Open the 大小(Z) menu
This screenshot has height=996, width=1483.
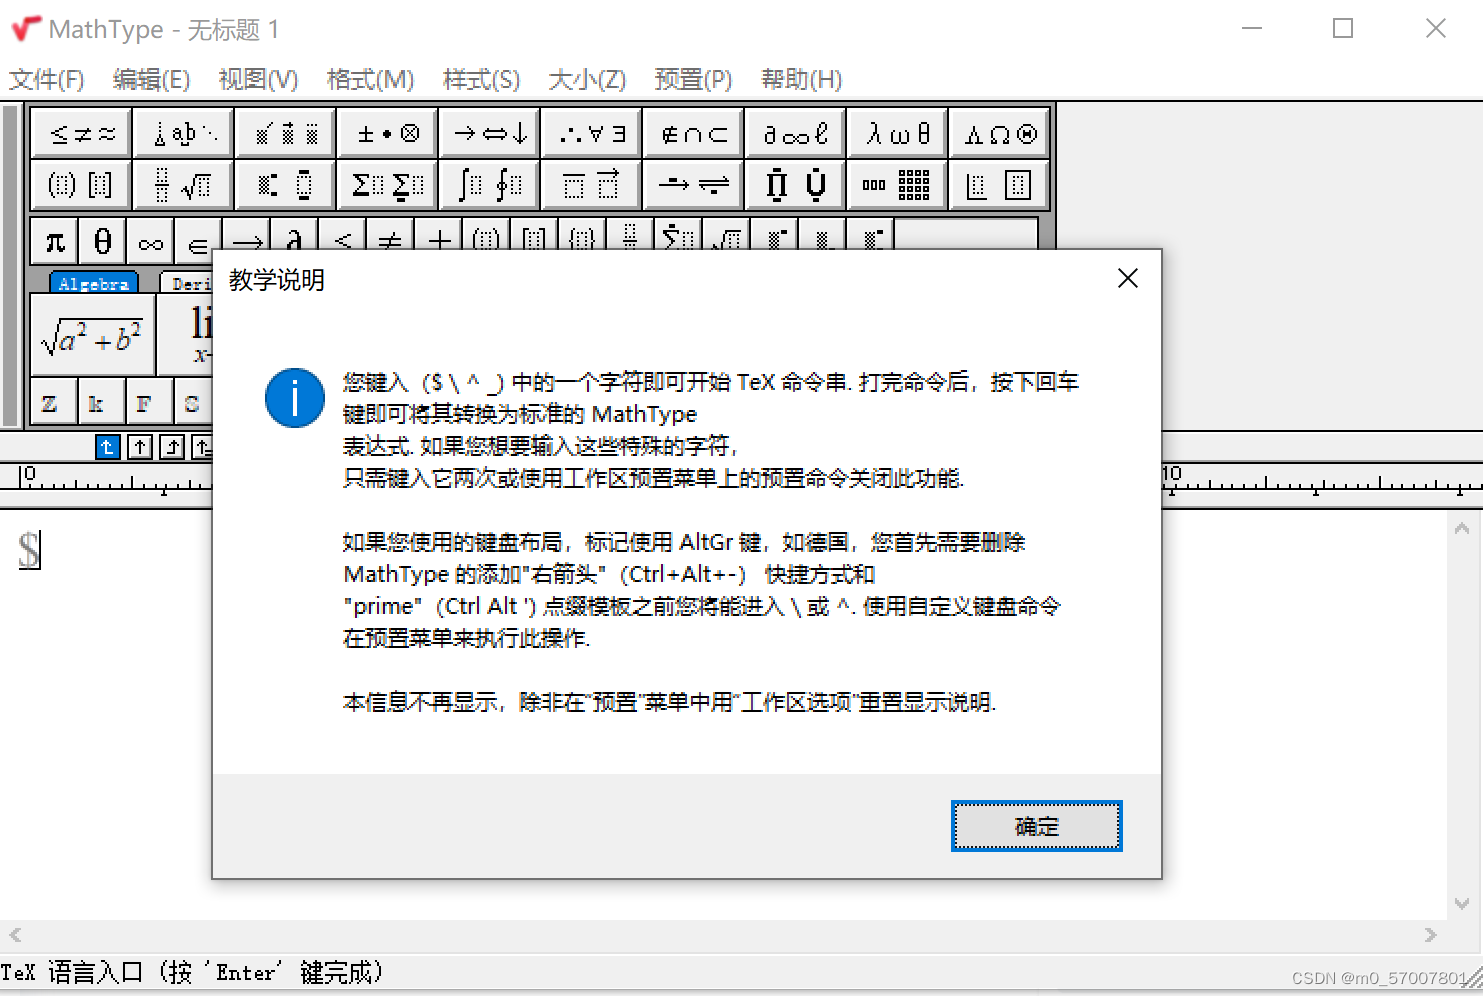[588, 79]
